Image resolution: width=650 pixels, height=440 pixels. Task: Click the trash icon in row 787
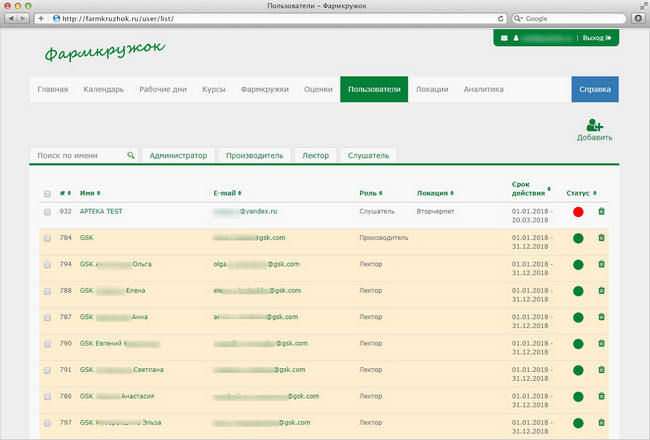click(601, 317)
